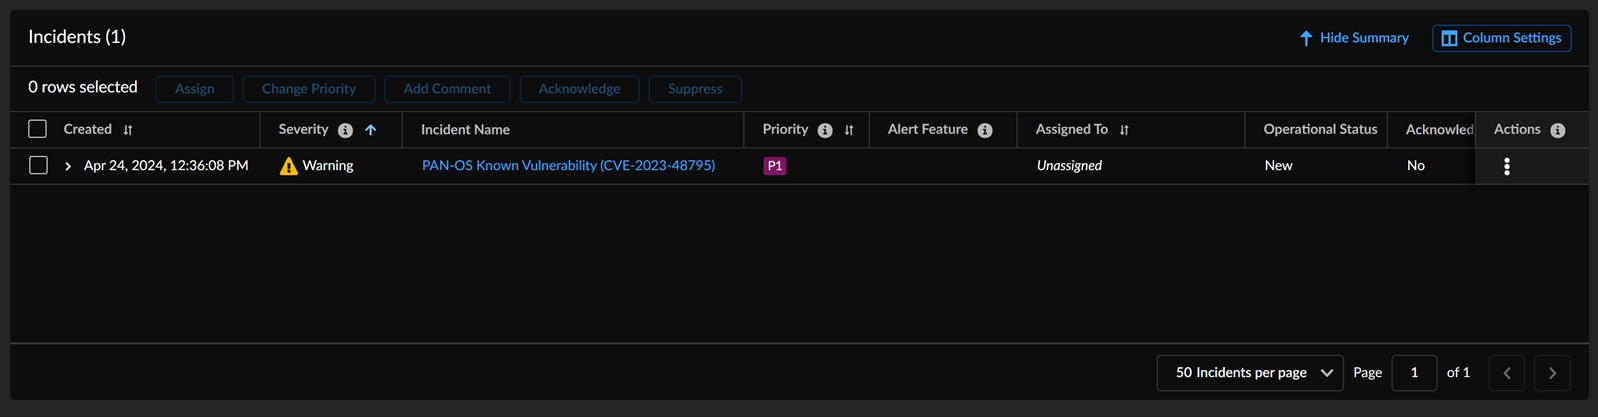Click the Add Comment button
This screenshot has width=1598, height=418.
(447, 89)
